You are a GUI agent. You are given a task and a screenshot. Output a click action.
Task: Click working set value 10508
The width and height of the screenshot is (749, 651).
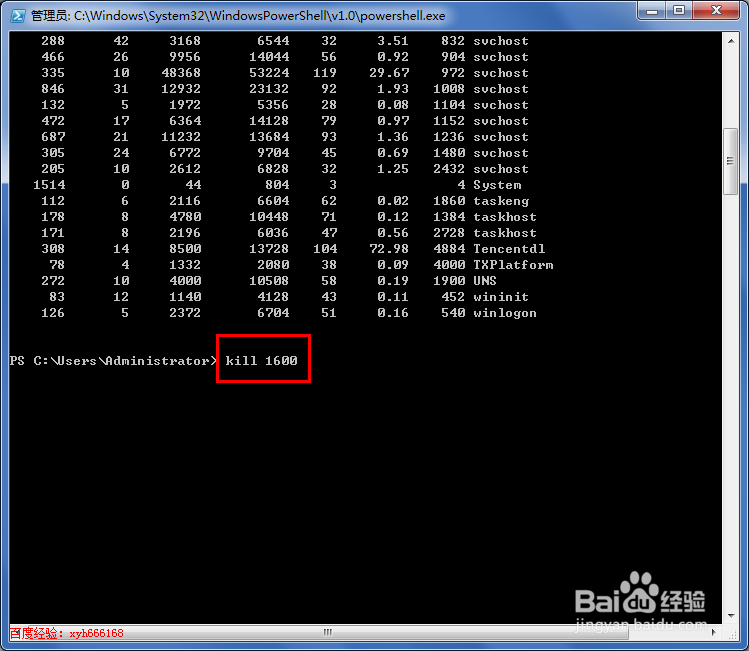pyautogui.click(x=269, y=281)
